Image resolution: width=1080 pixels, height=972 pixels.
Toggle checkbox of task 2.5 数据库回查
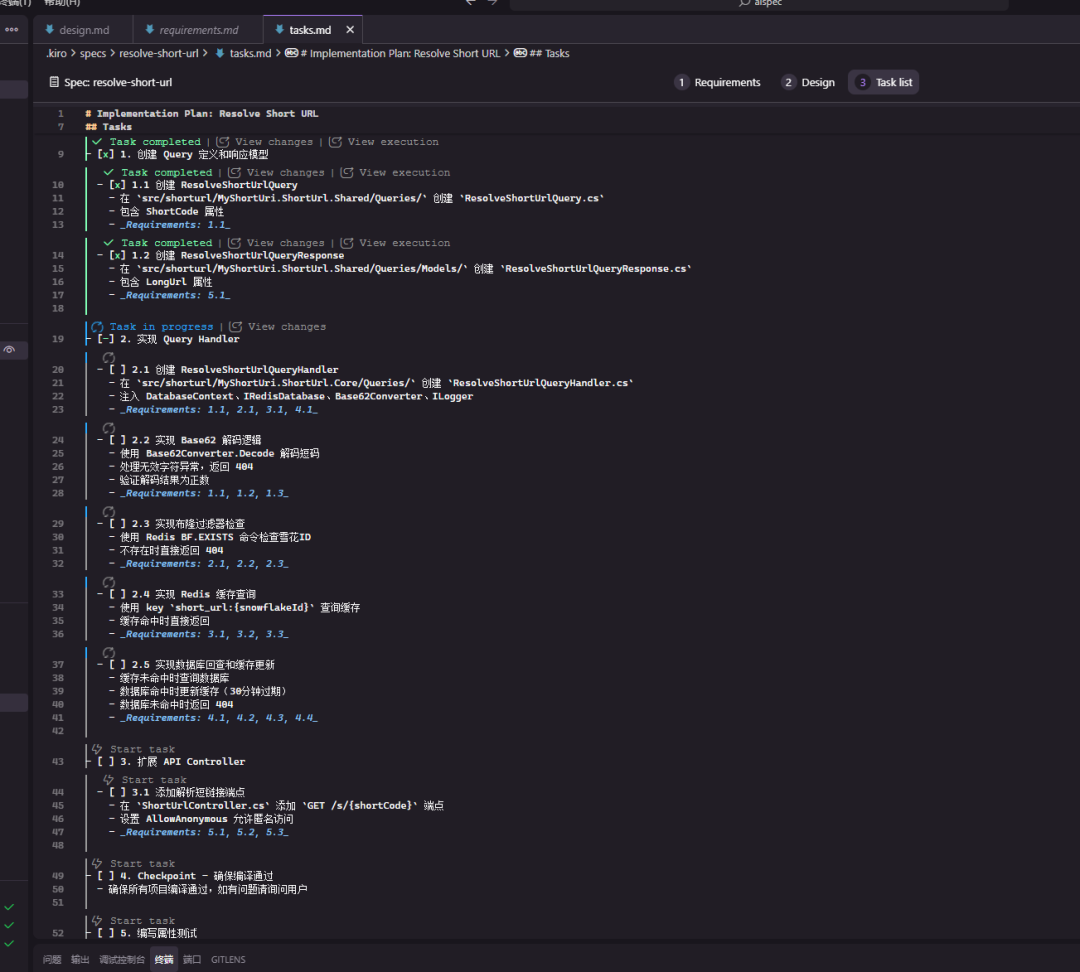coord(117,665)
